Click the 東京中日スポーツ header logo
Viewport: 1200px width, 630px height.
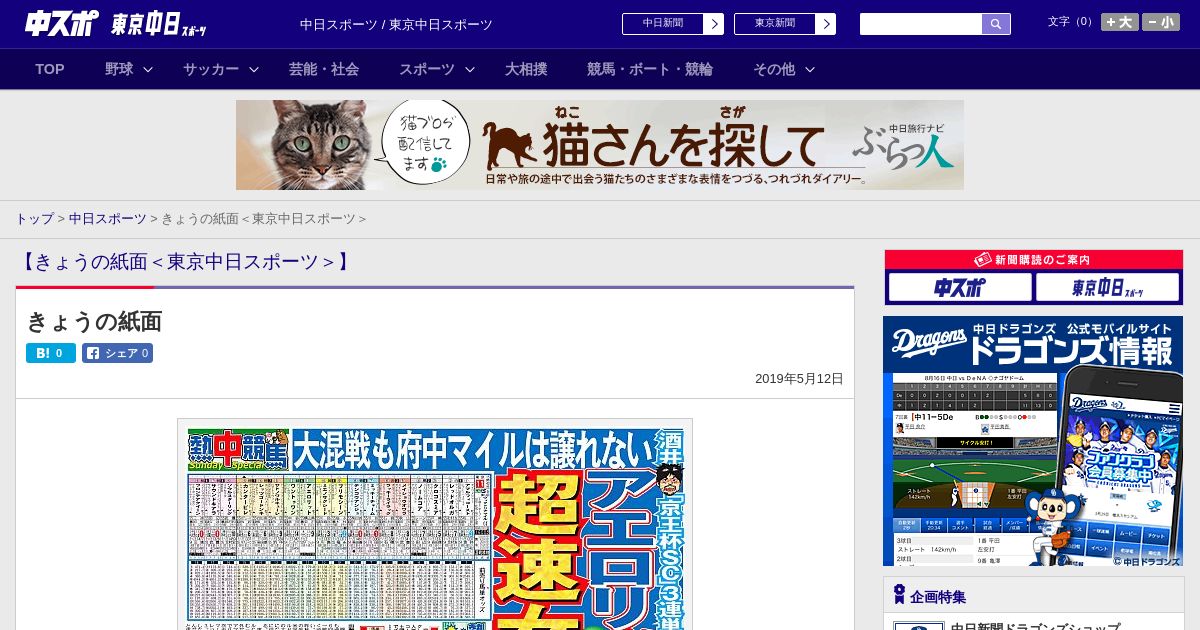pyautogui.click(x=160, y=24)
